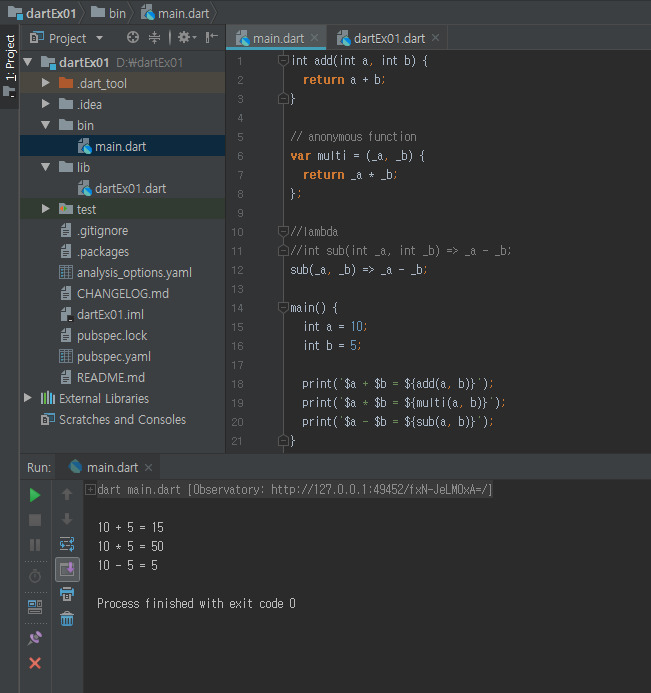
Task: Click line number 12 in the gutter
Action: point(237,270)
